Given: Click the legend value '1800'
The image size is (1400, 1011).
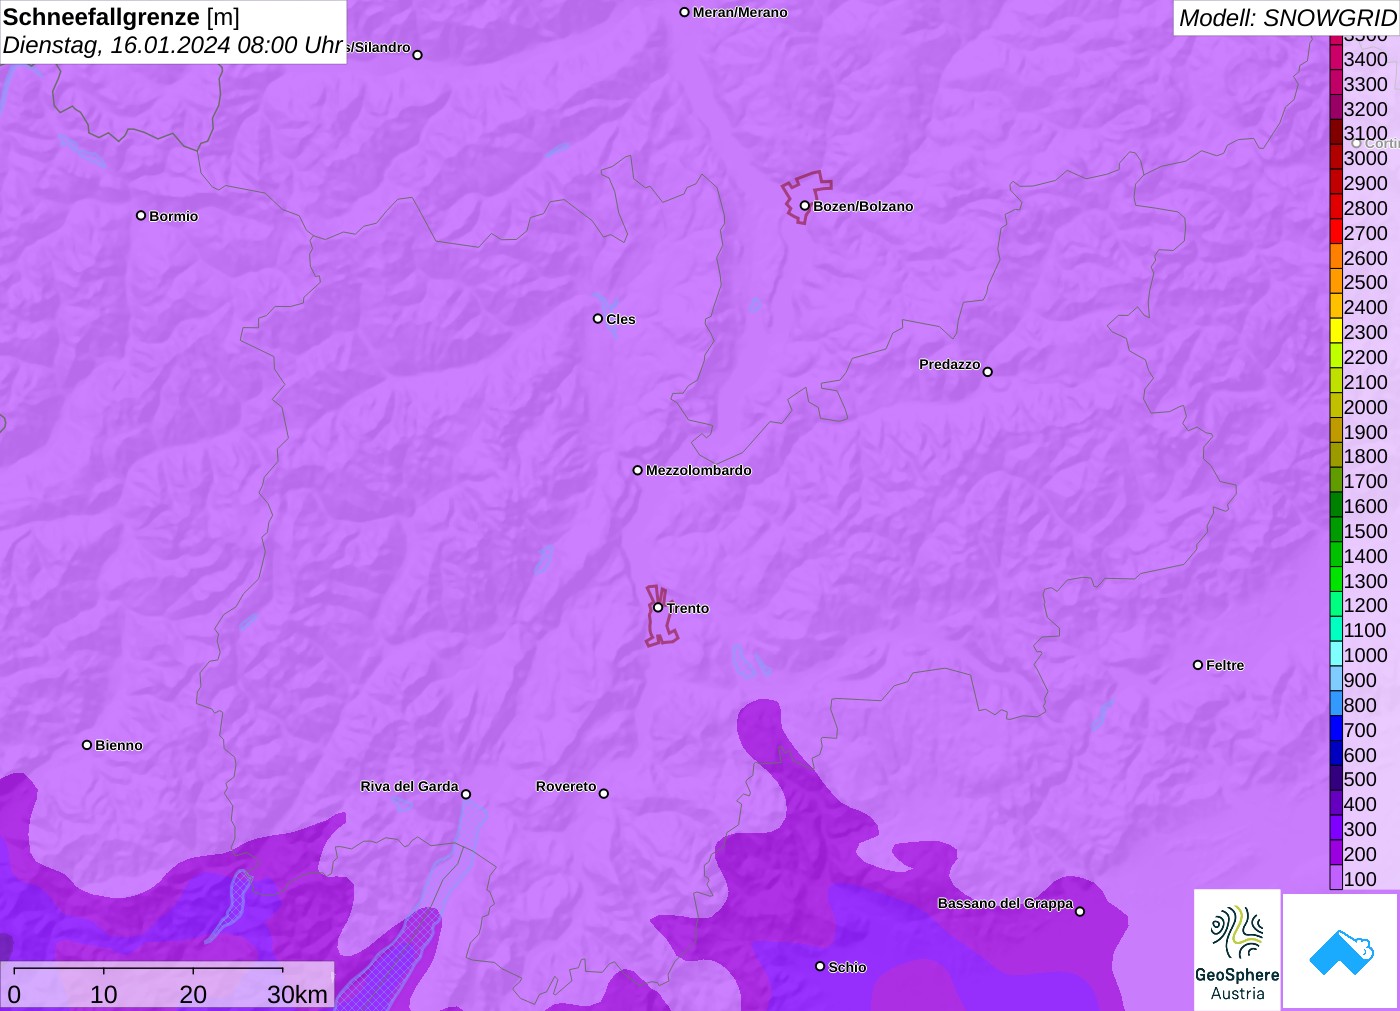Looking at the screenshot, I should click(x=1366, y=456).
